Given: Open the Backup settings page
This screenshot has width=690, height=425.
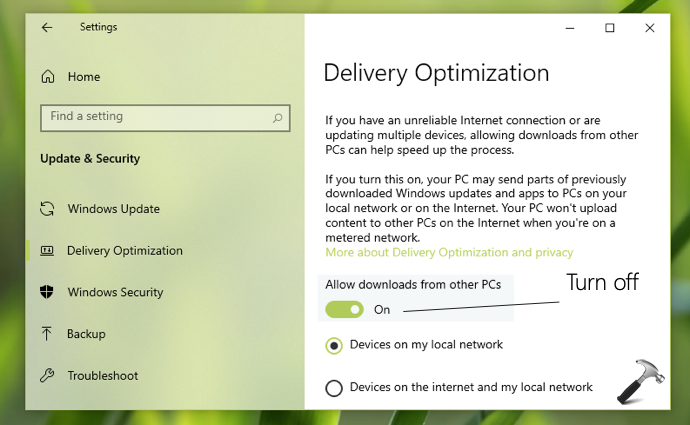Looking at the screenshot, I should click(x=86, y=334).
